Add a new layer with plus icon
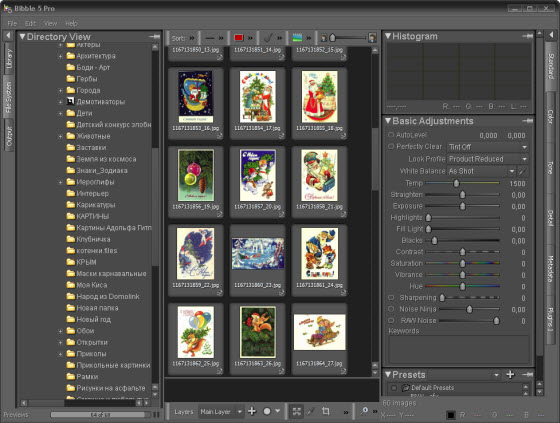This screenshot has height=423, width=560. click(252, 411)
